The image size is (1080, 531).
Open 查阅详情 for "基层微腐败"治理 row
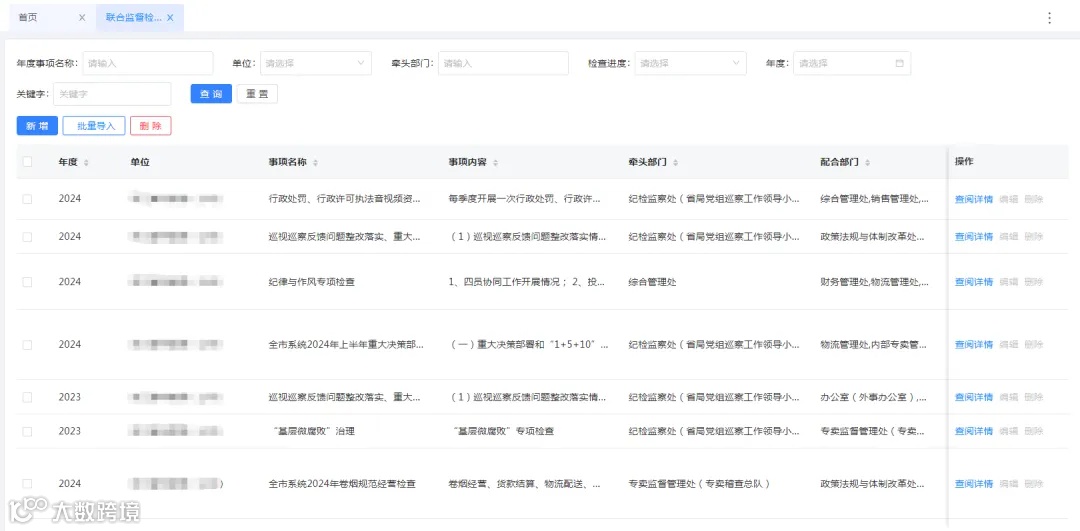[x=973, y=431]
